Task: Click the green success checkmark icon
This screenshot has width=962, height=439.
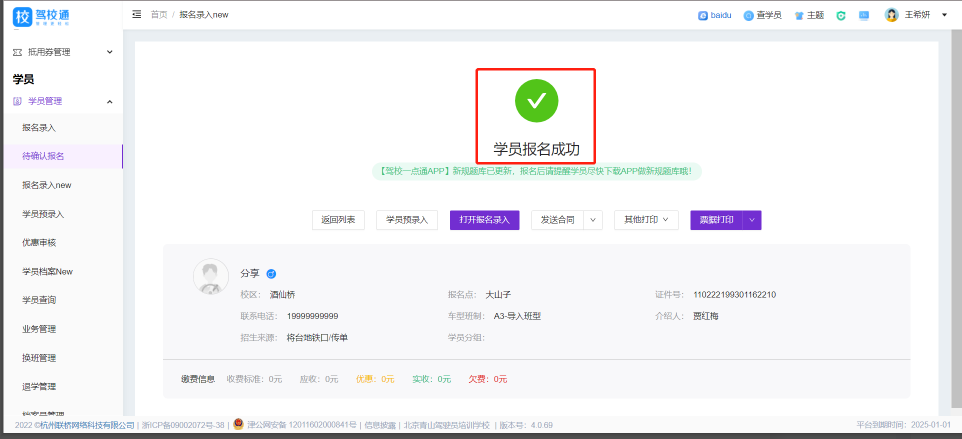Action: tap(537, 100)
